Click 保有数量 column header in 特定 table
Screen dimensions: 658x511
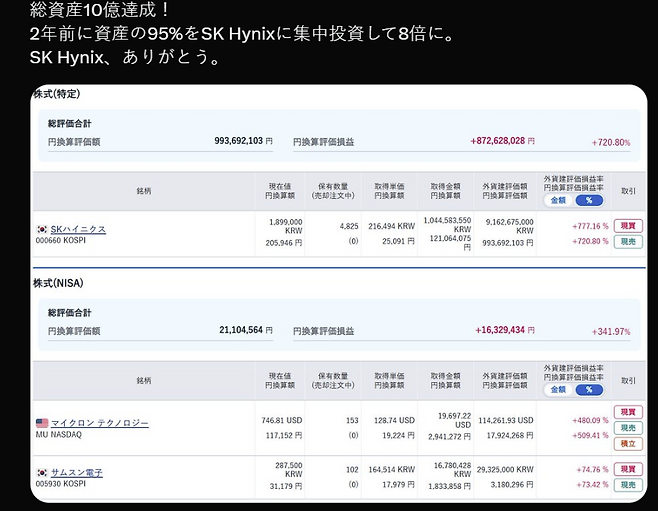(333, 191)
